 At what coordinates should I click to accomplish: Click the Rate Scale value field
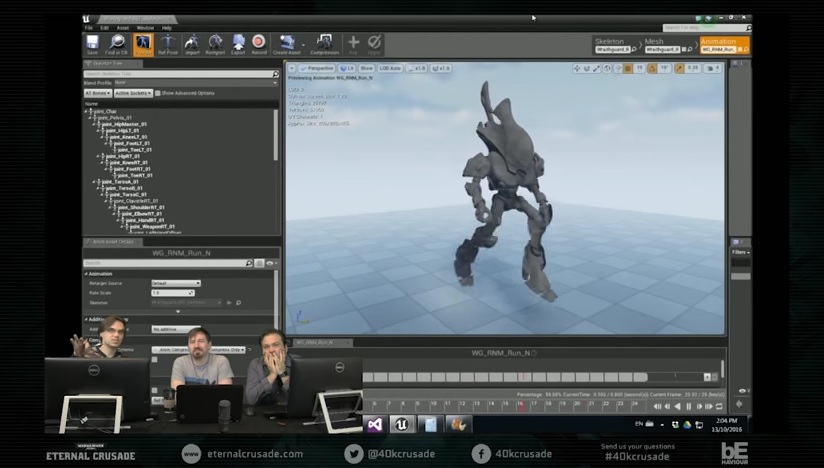[173, 293]
